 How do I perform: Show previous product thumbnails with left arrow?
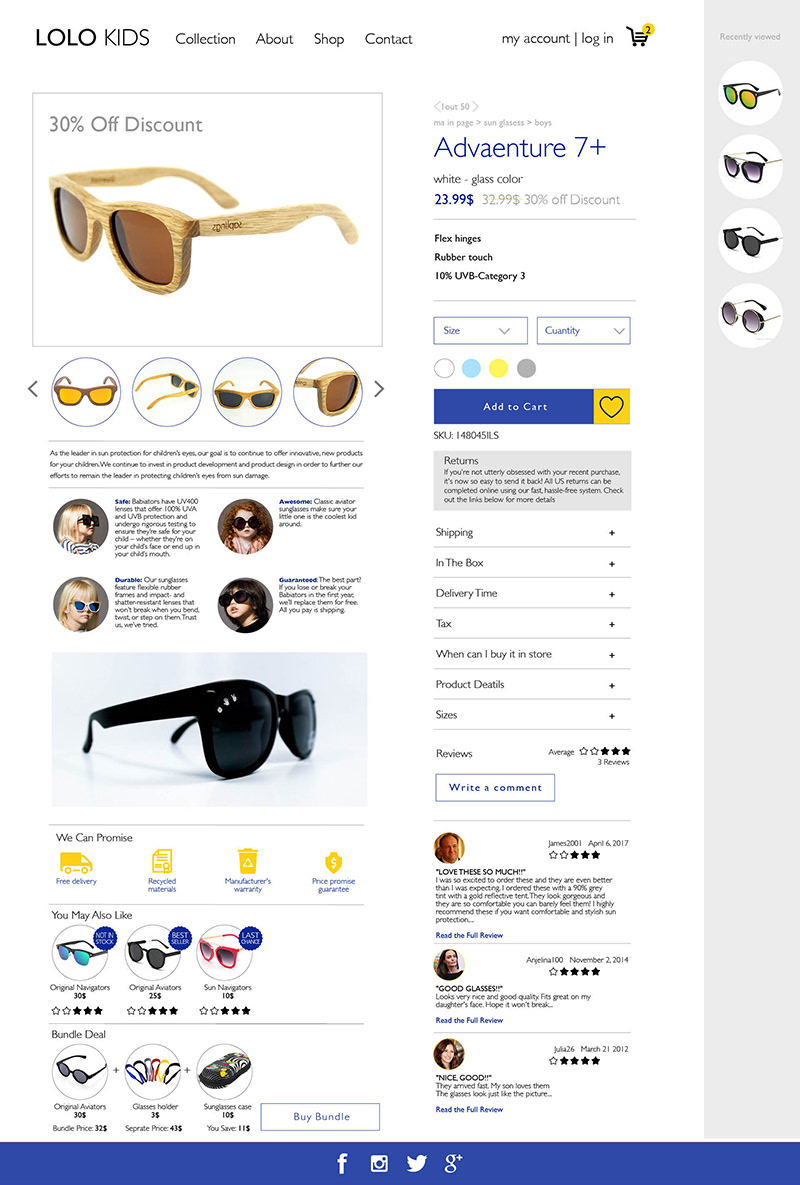[x=32, y=389]
